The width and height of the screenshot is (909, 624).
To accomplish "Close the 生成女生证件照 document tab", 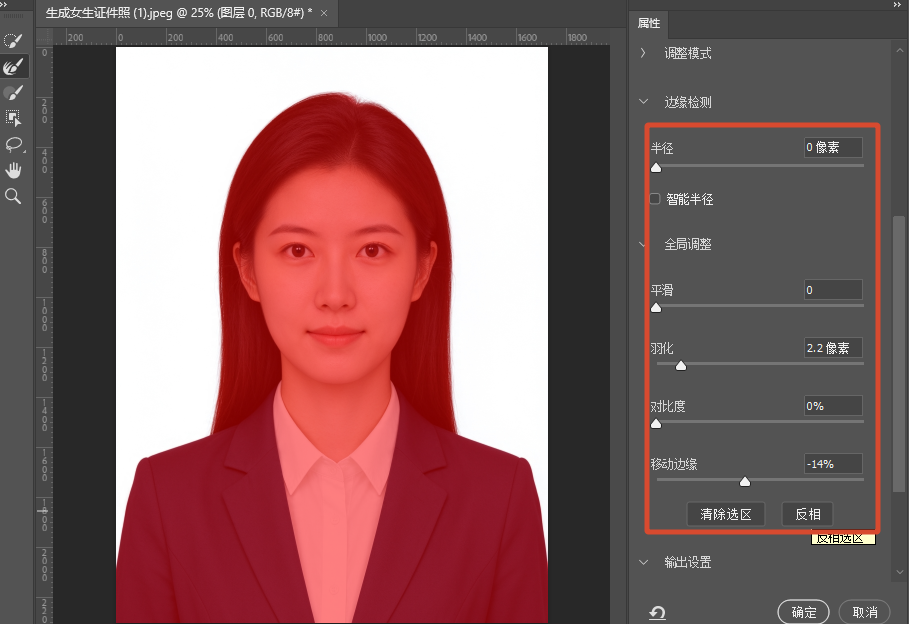I will (x=324, y=13).
